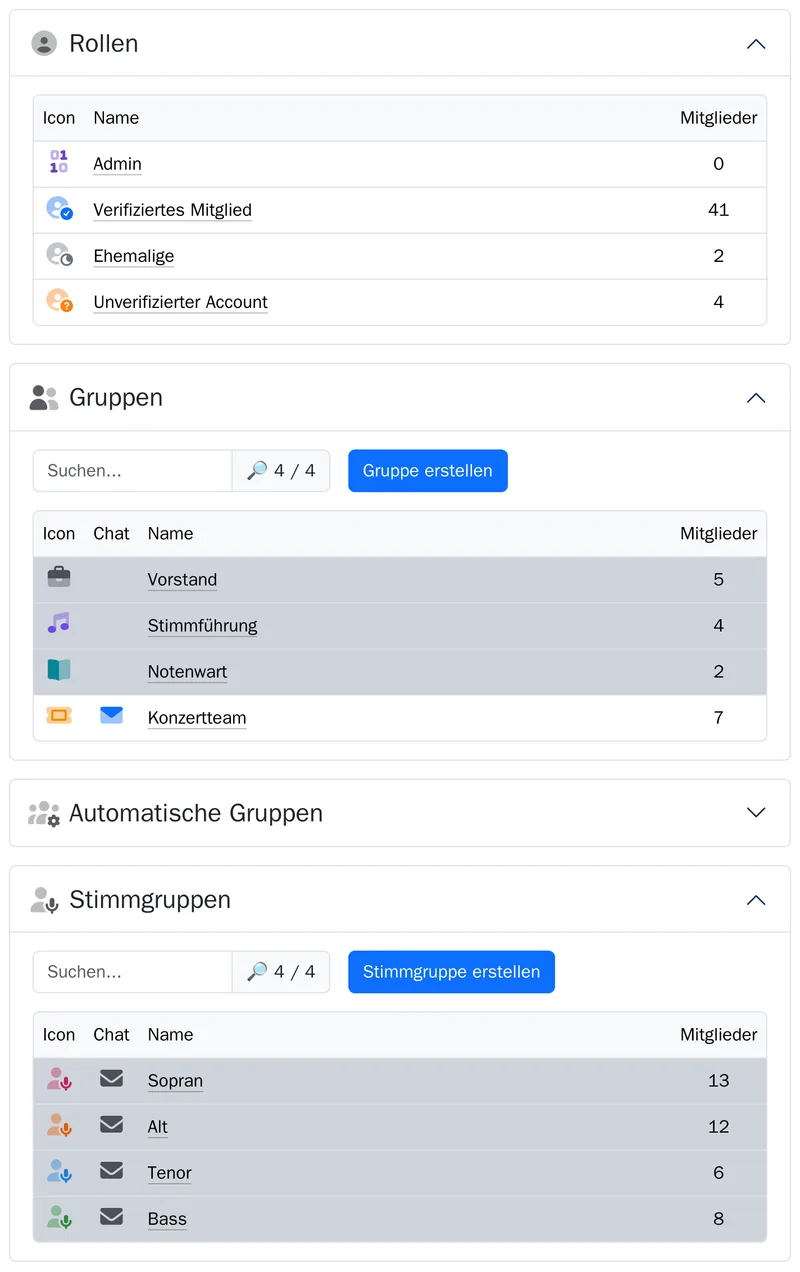Collapse the Gruppen section
This screenshot has width=800, height=1272.
pyautogui.click(x=756, y=398)
